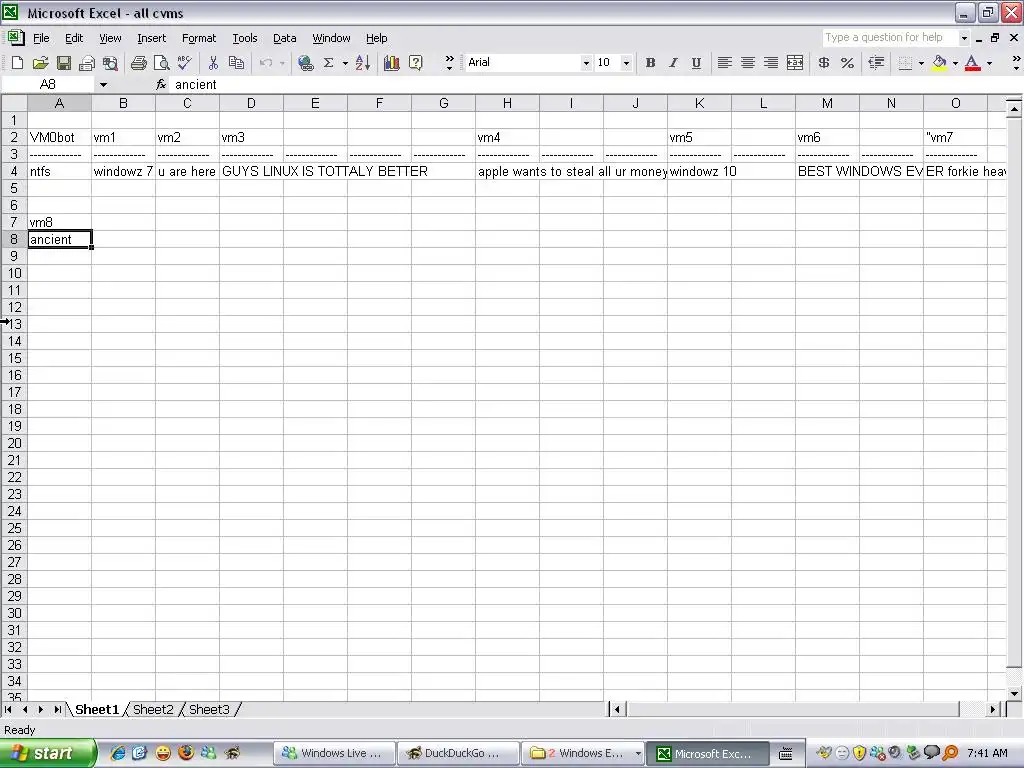The height and width of the screenshot is (768, 1024).
Task: Align cell text to the right
Action: point(771,63)
